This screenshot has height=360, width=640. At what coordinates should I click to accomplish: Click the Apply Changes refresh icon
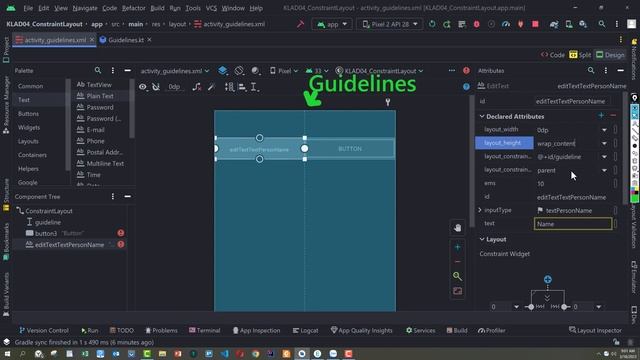tap(432, 24)
